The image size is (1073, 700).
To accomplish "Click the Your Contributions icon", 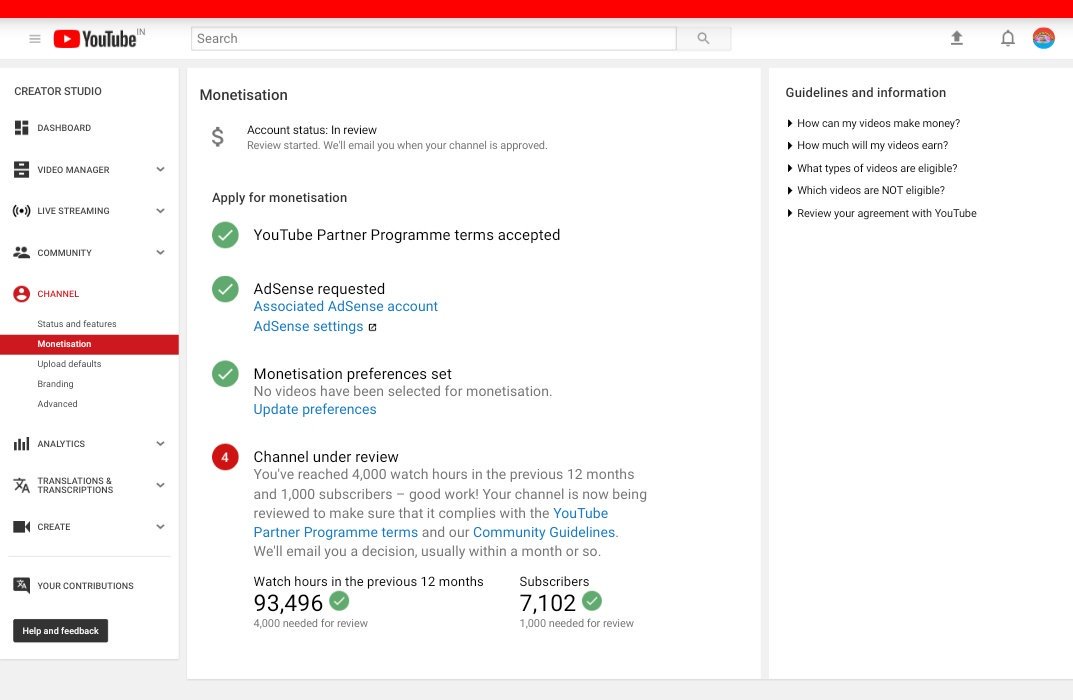I will point(22,586).
